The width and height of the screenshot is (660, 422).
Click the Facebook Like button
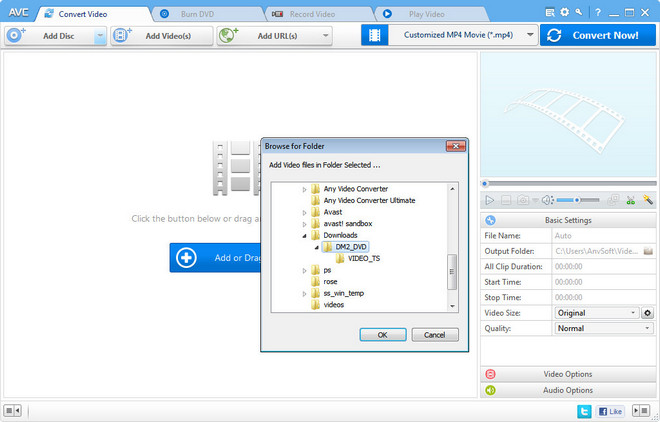pyautogui.click(x=610, y=411)
